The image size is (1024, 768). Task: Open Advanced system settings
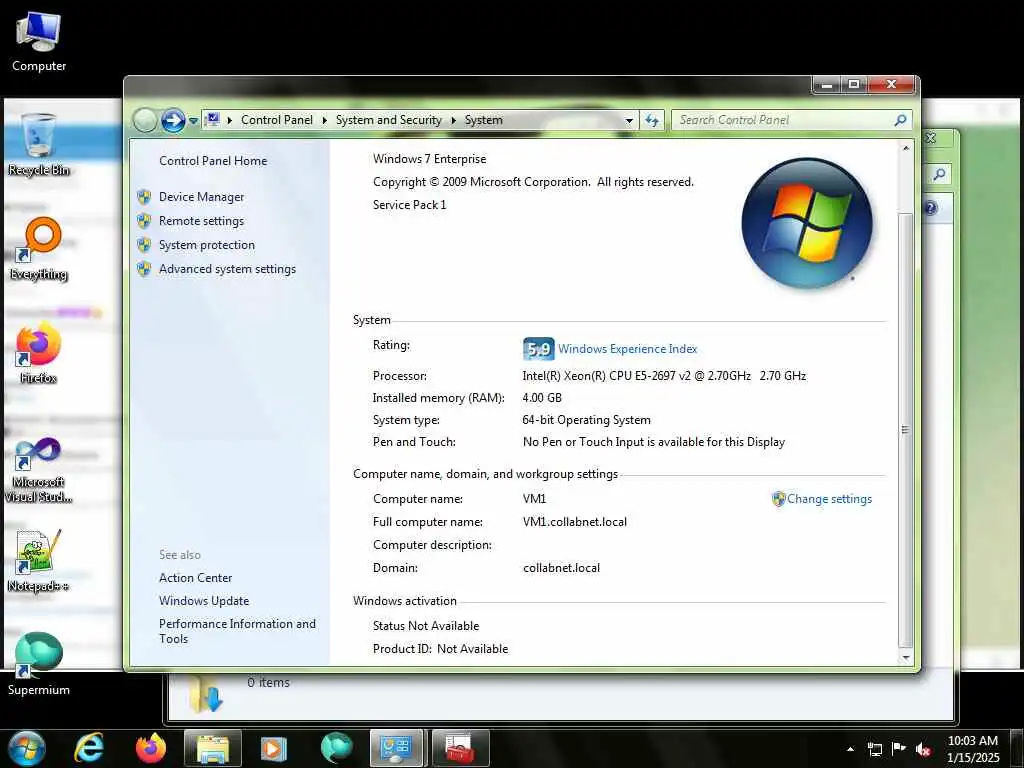pos(227,269)
